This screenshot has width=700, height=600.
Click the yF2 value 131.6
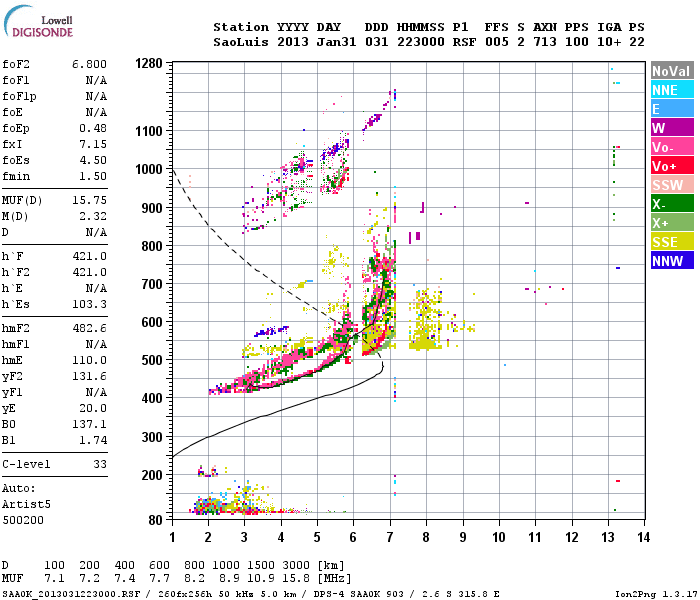(89, 376)
